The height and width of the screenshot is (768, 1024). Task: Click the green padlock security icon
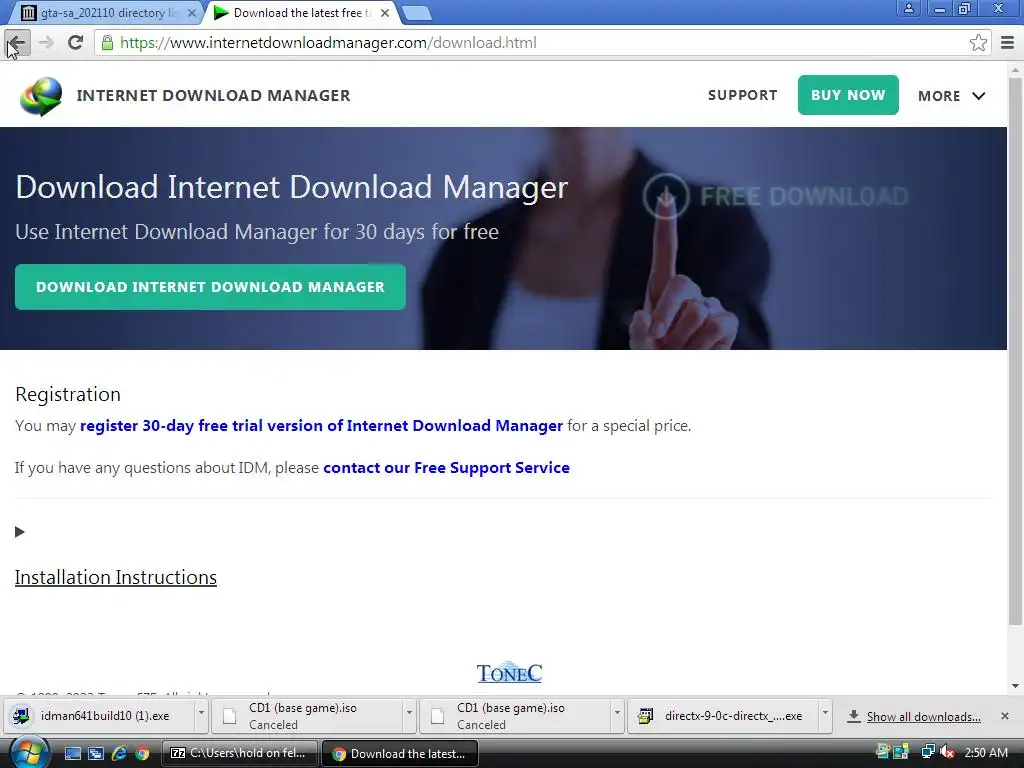click(x=108, y=43)
